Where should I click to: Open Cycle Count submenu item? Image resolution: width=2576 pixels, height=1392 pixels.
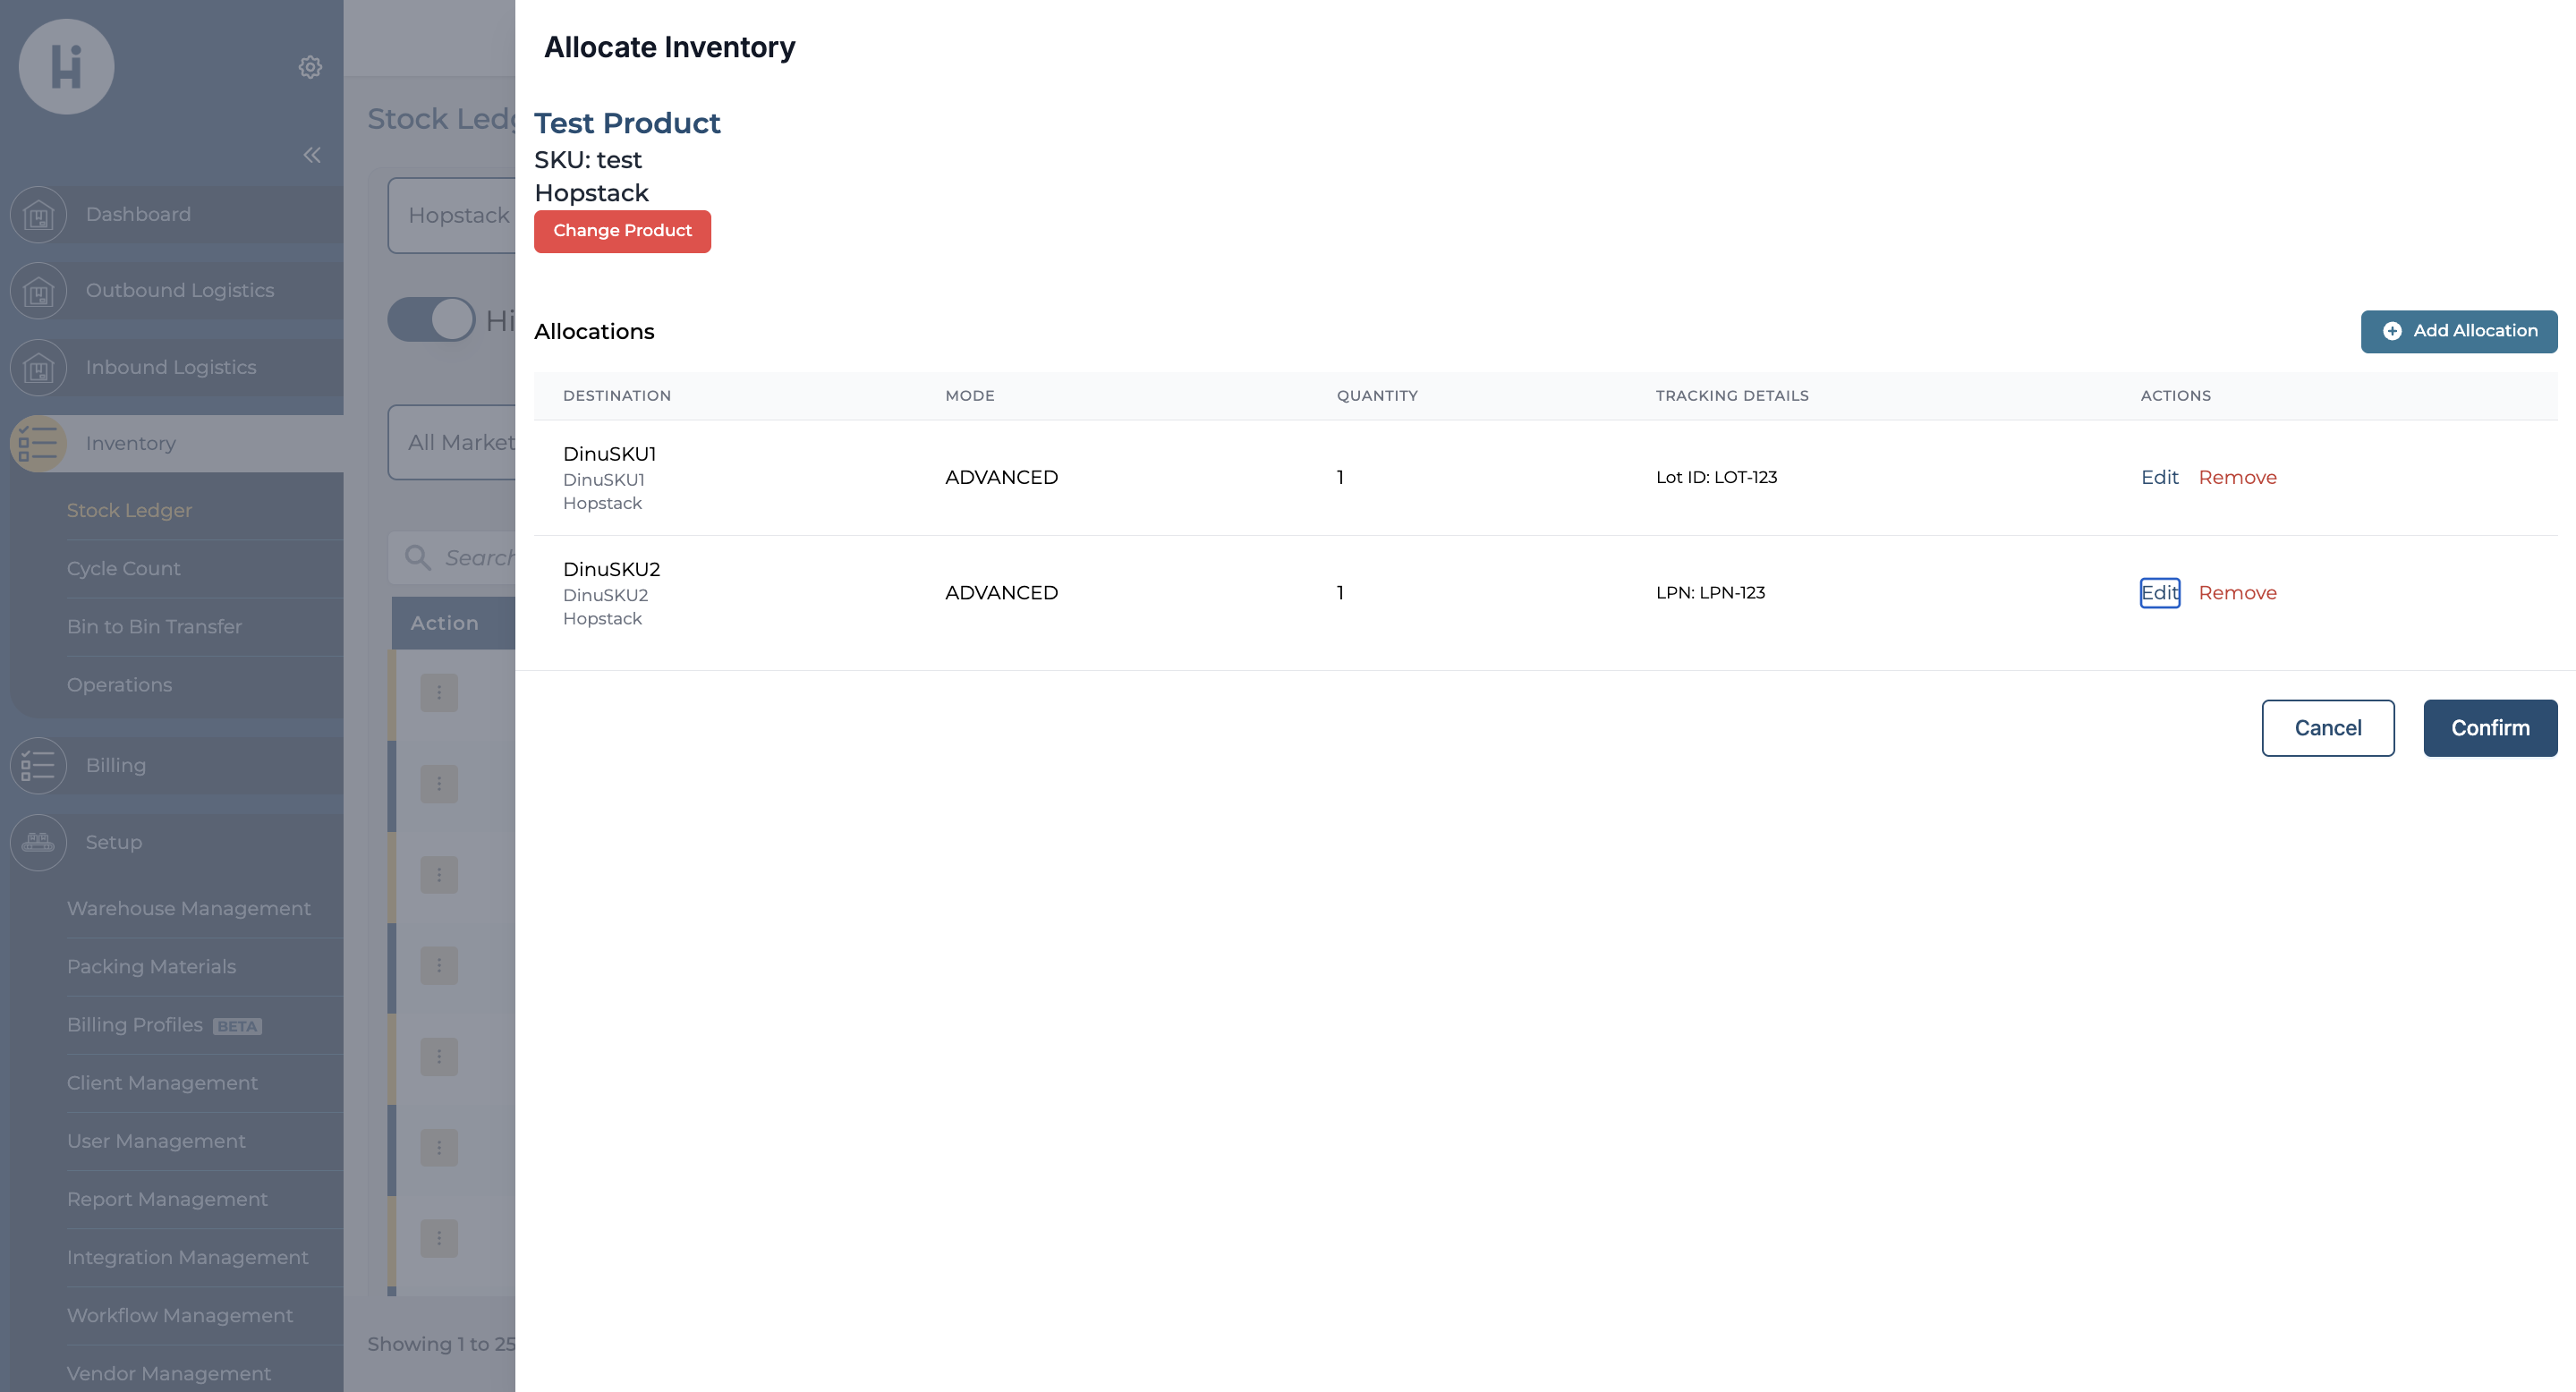pos(124,569)
